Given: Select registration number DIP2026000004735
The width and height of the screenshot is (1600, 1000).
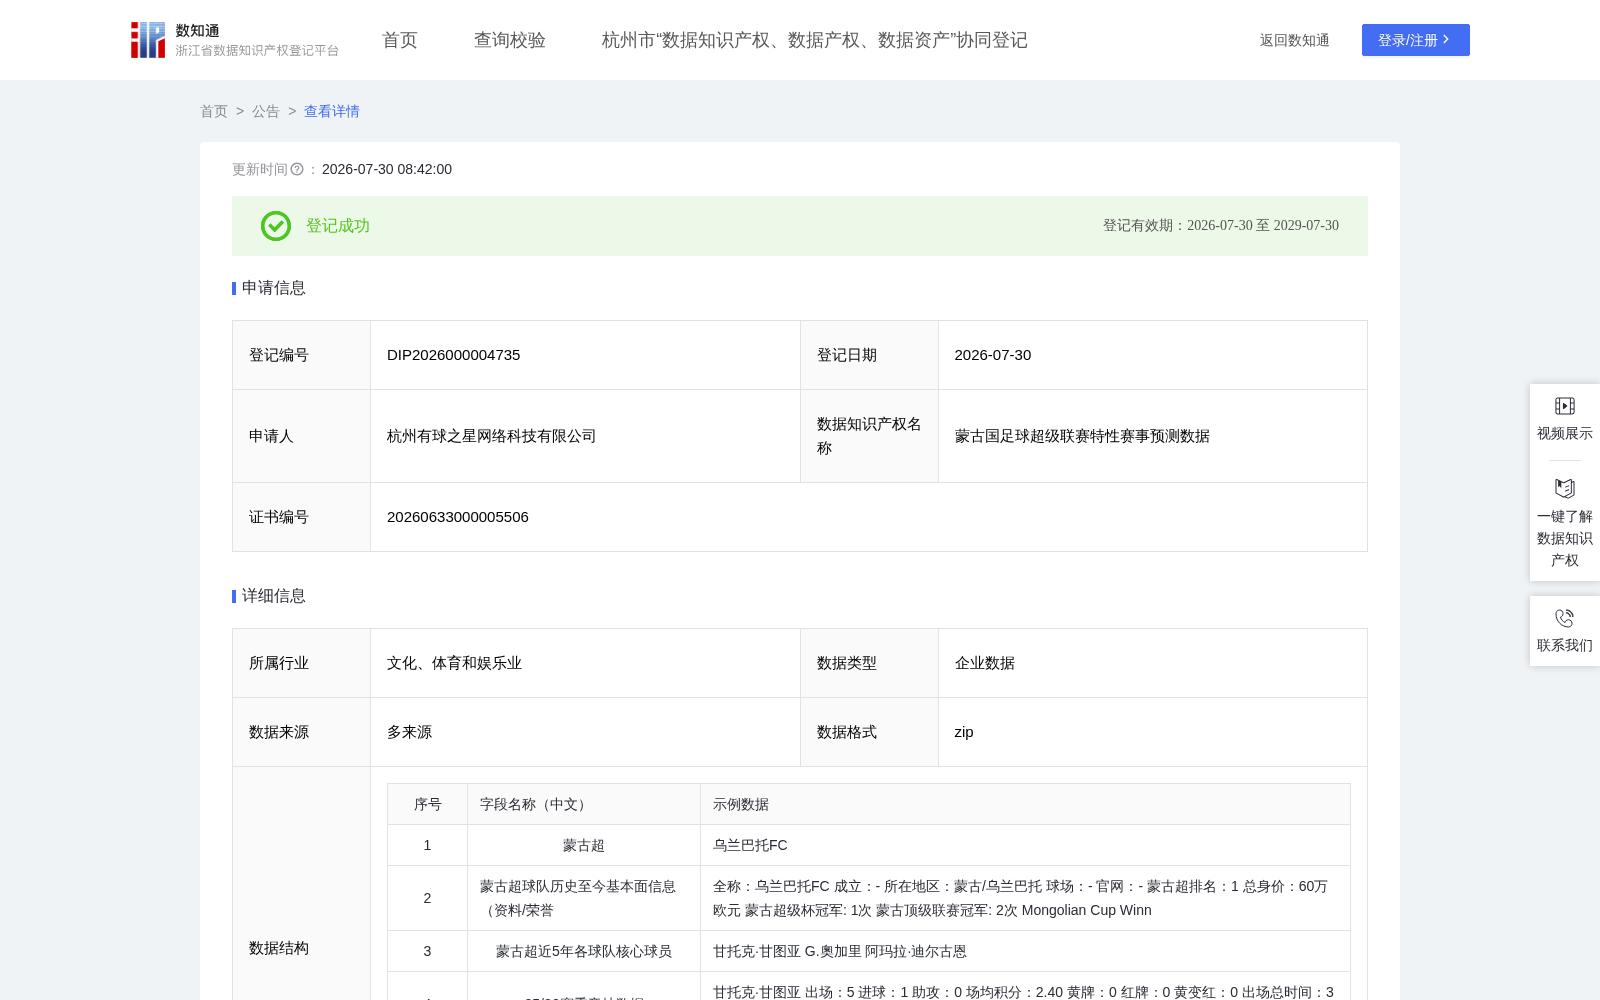Looking at the screenshot, I should (454, 355).
